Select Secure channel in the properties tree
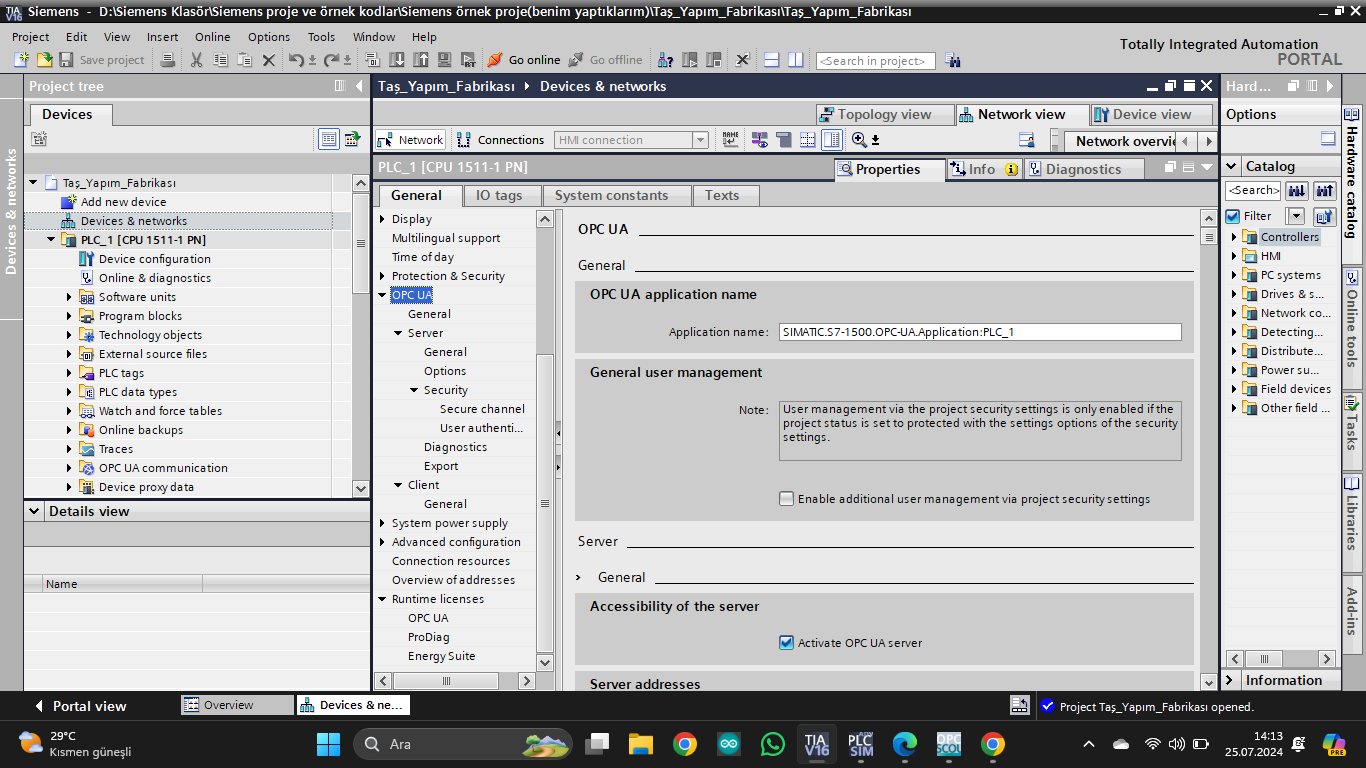The width and height of the screenshot is (1366, 768). [482, 409]
